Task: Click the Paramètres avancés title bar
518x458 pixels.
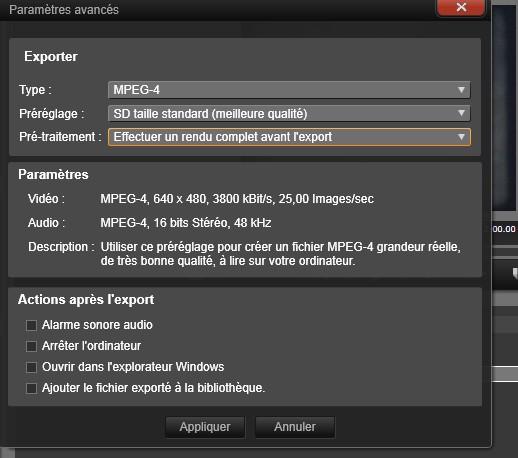Action: [x=217, y=10]
